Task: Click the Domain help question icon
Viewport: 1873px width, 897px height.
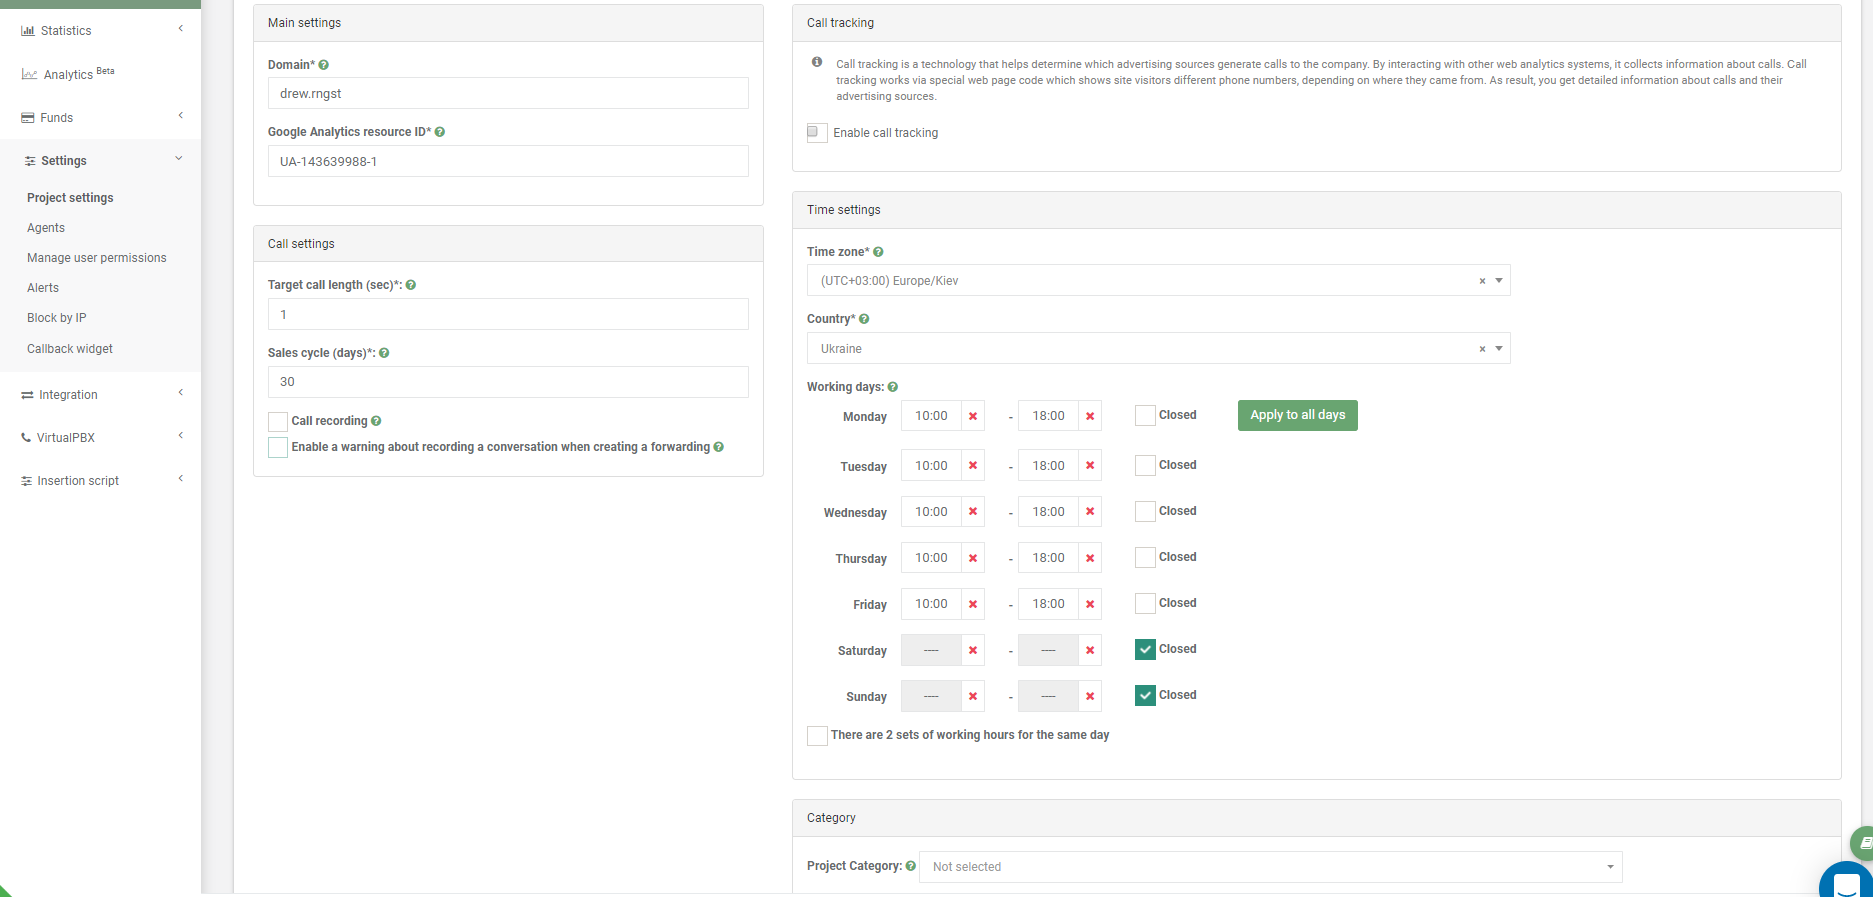Action: tap(323, 65)
